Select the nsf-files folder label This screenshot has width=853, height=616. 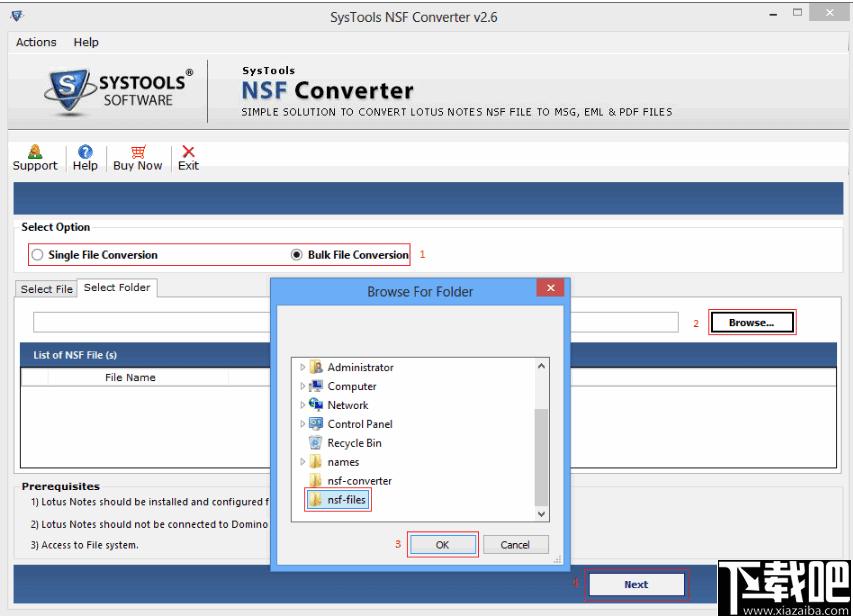[x=347, y=500]
